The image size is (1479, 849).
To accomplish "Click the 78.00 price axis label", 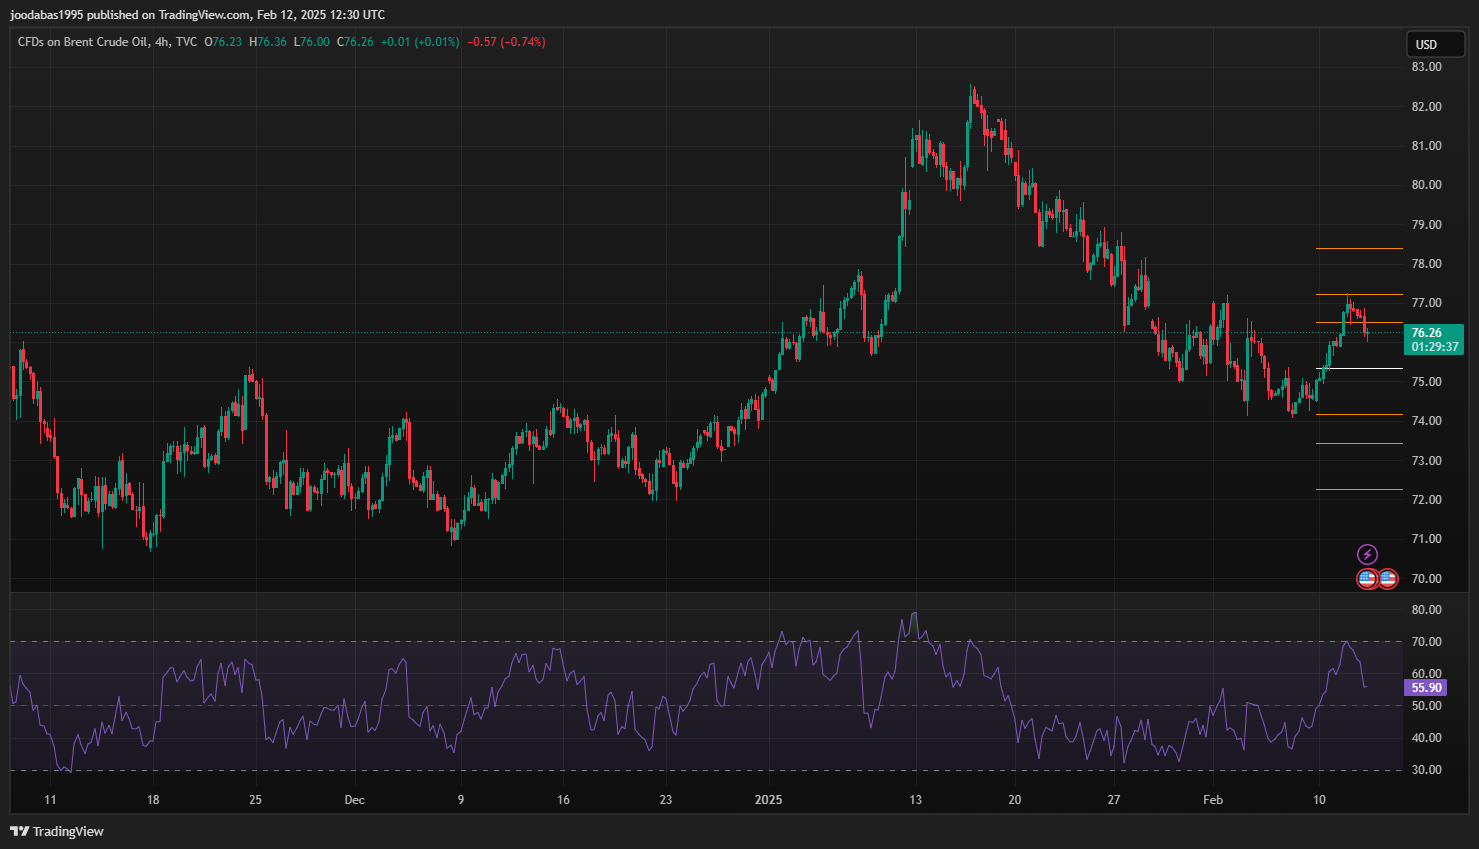I will pyautogui.click(x=1426, y=264).
